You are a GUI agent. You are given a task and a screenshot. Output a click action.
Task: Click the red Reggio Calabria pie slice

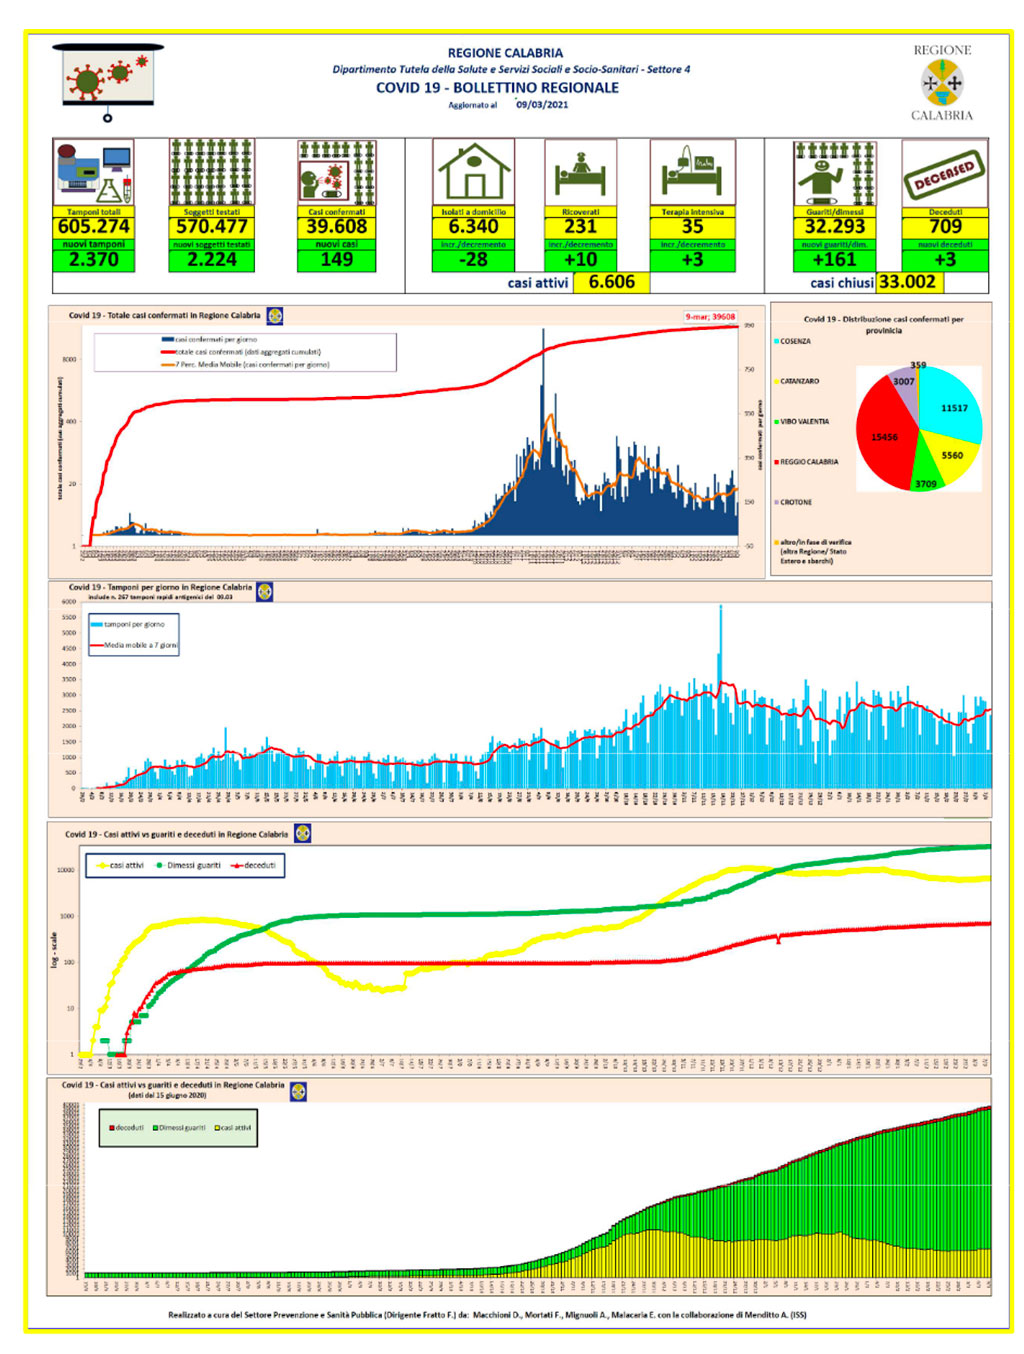[x=884, y=435]
